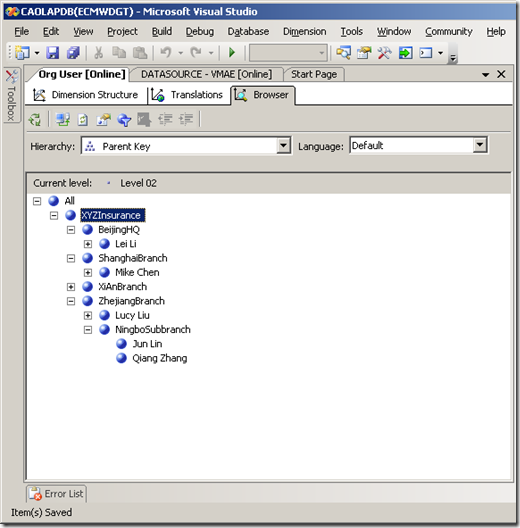
Task: Click the Member Properties icon
Action: [x=103, y=119]
